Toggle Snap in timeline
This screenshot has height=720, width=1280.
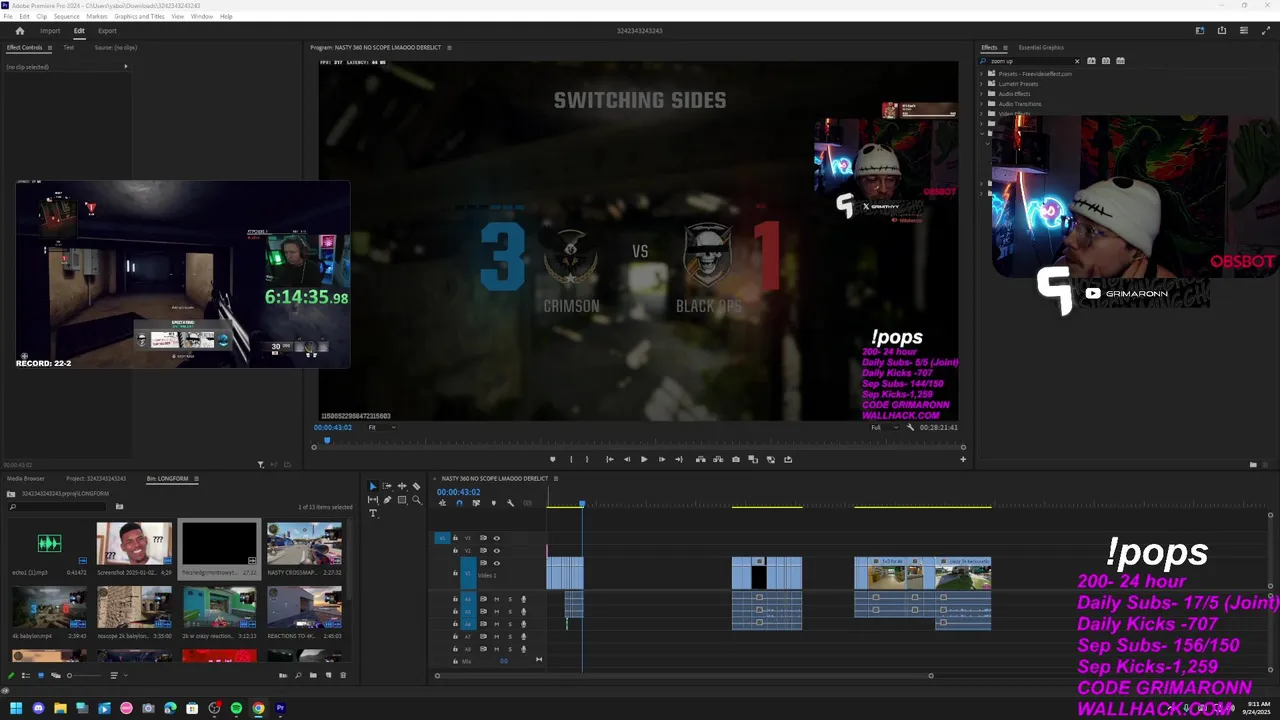pos(459,503)
